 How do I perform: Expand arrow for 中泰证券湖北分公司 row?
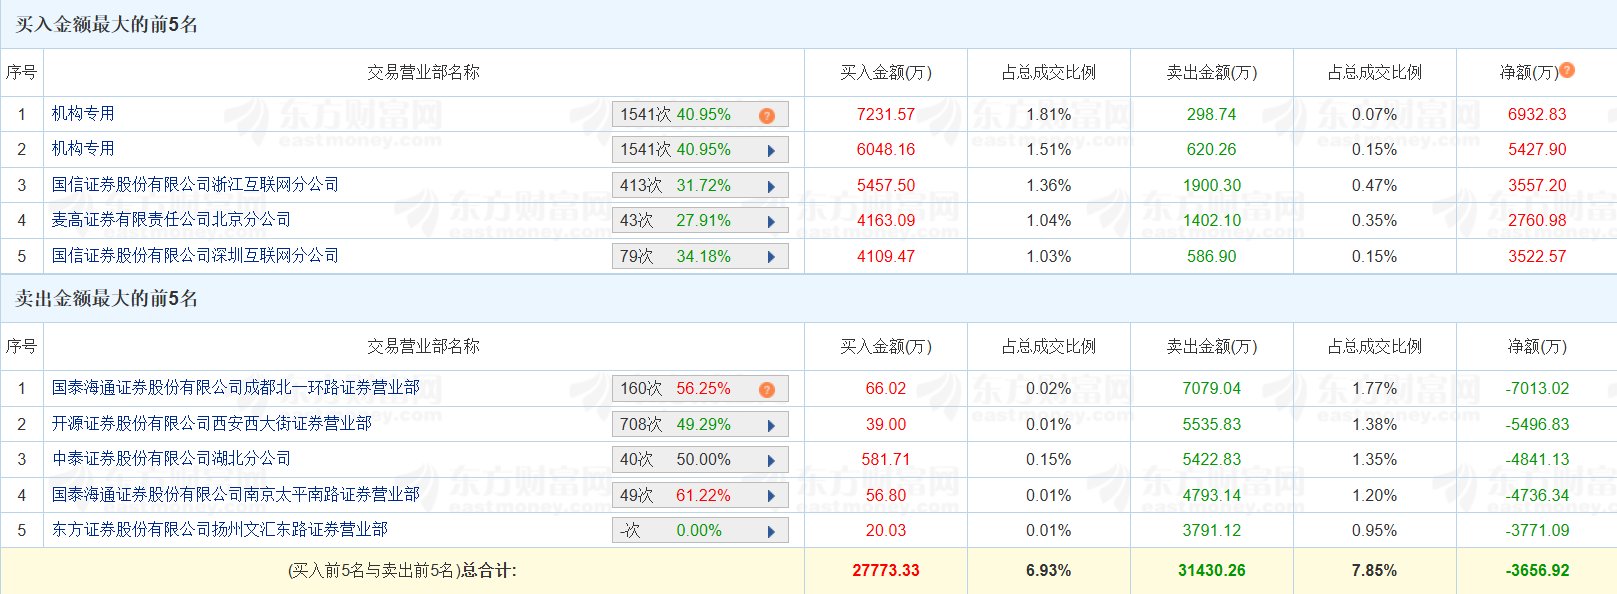pyautogui.click(x=771, y=461)
